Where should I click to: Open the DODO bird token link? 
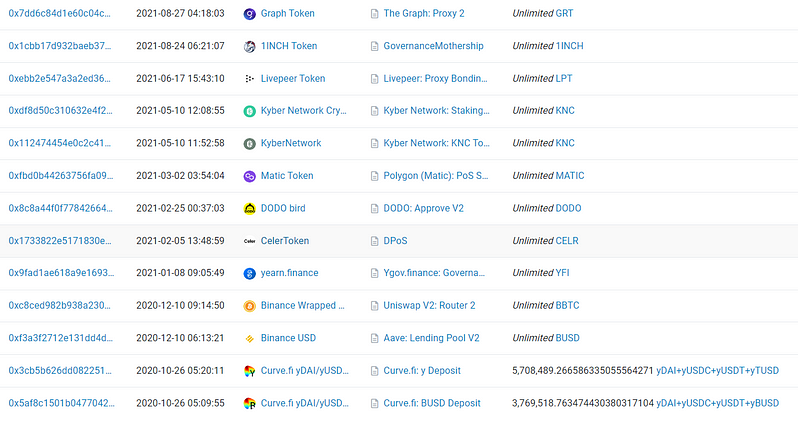point(283,208)
